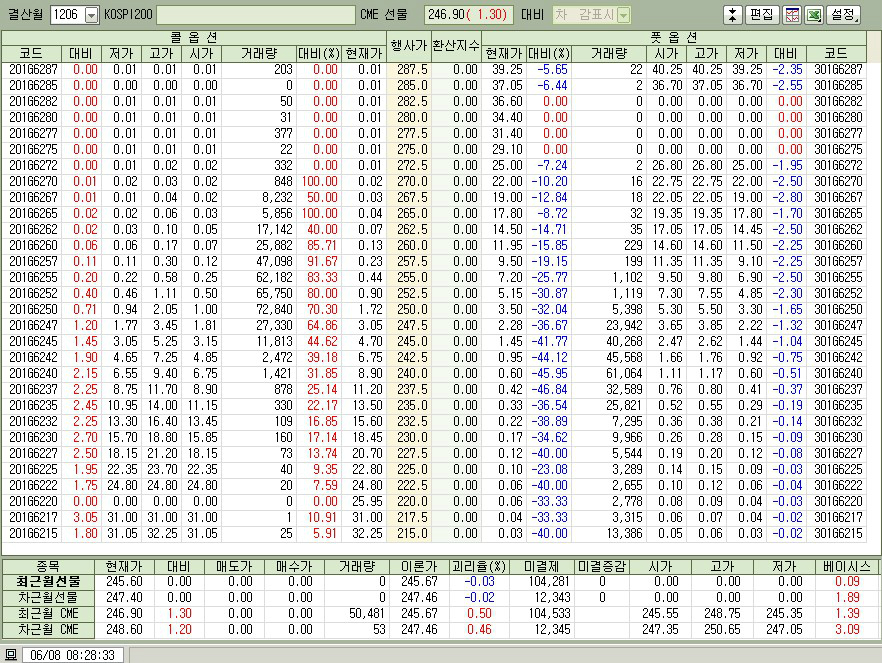Select the 최근월선물 row label
This screenshot has width=882, height=663.
(48, 580)
